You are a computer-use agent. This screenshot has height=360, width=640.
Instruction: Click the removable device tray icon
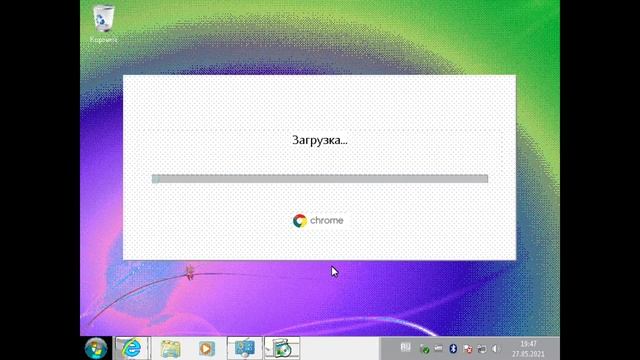coord(438,349)
